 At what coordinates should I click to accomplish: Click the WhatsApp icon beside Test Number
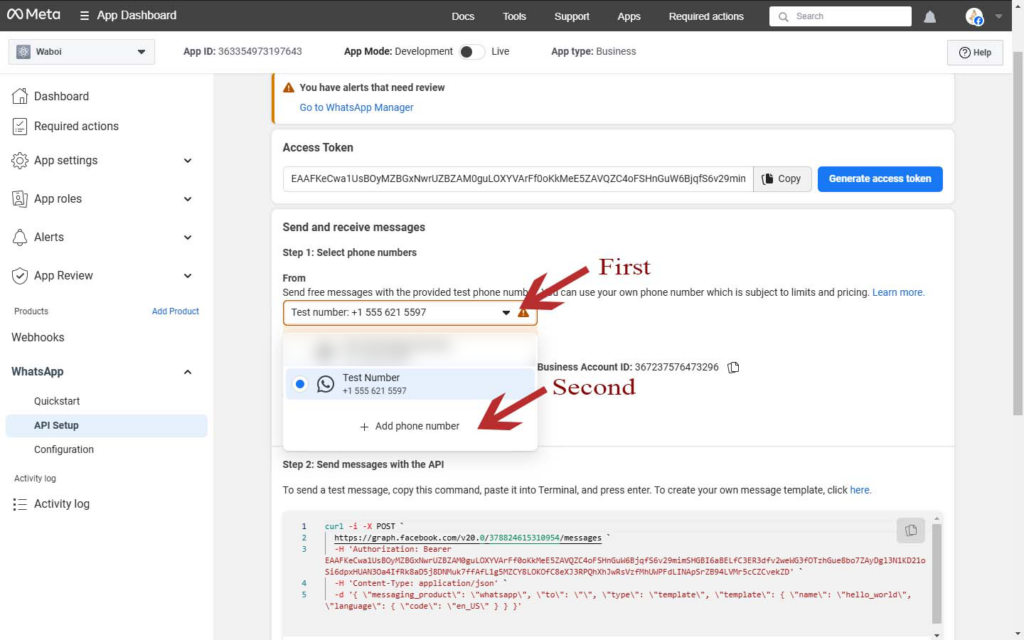325,384
